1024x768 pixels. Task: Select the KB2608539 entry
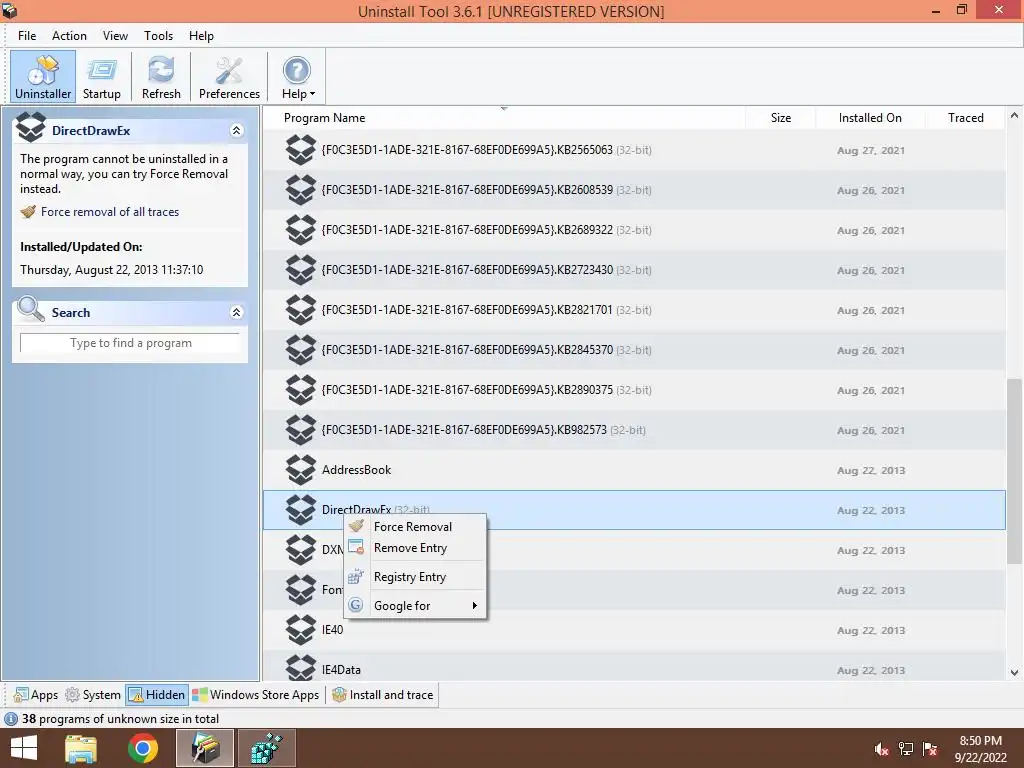point(633,190)
